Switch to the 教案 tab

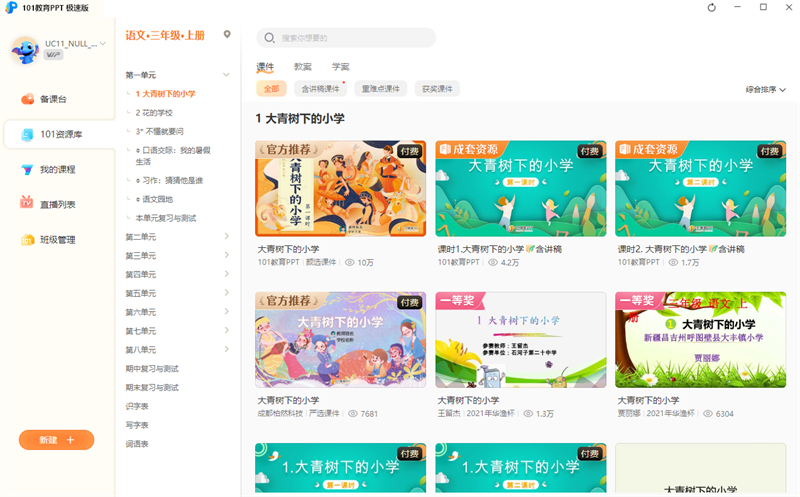click(x=303, y=67)
